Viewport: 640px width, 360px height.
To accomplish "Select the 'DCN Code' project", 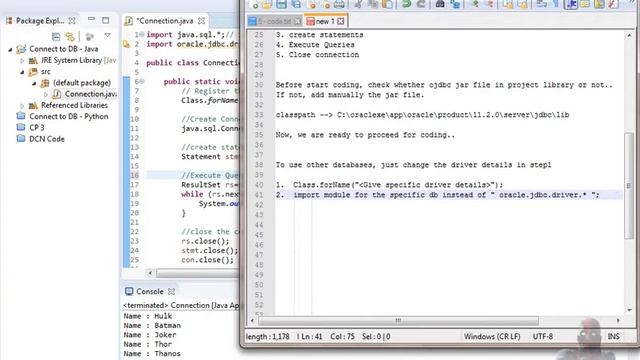I will pyautogui.click(x=47, y=139).
